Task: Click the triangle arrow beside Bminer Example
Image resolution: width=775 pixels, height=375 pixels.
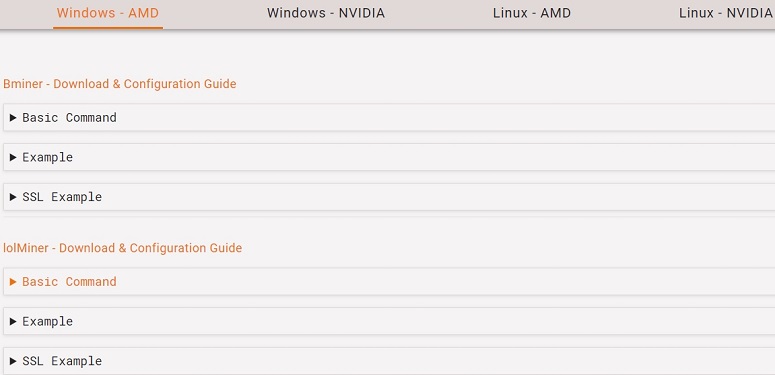Action: pyautogui.click(x=13, y=157)
